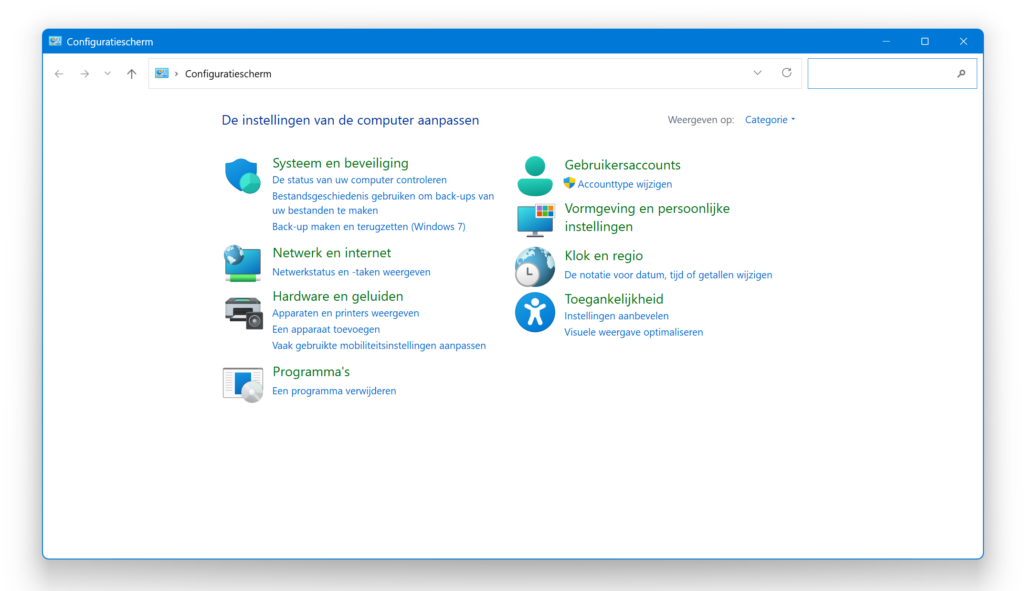The height and width of the screenshot is (591, 1024).
Task: Click Een programma verwijderen link
Action: click(334, 391)
